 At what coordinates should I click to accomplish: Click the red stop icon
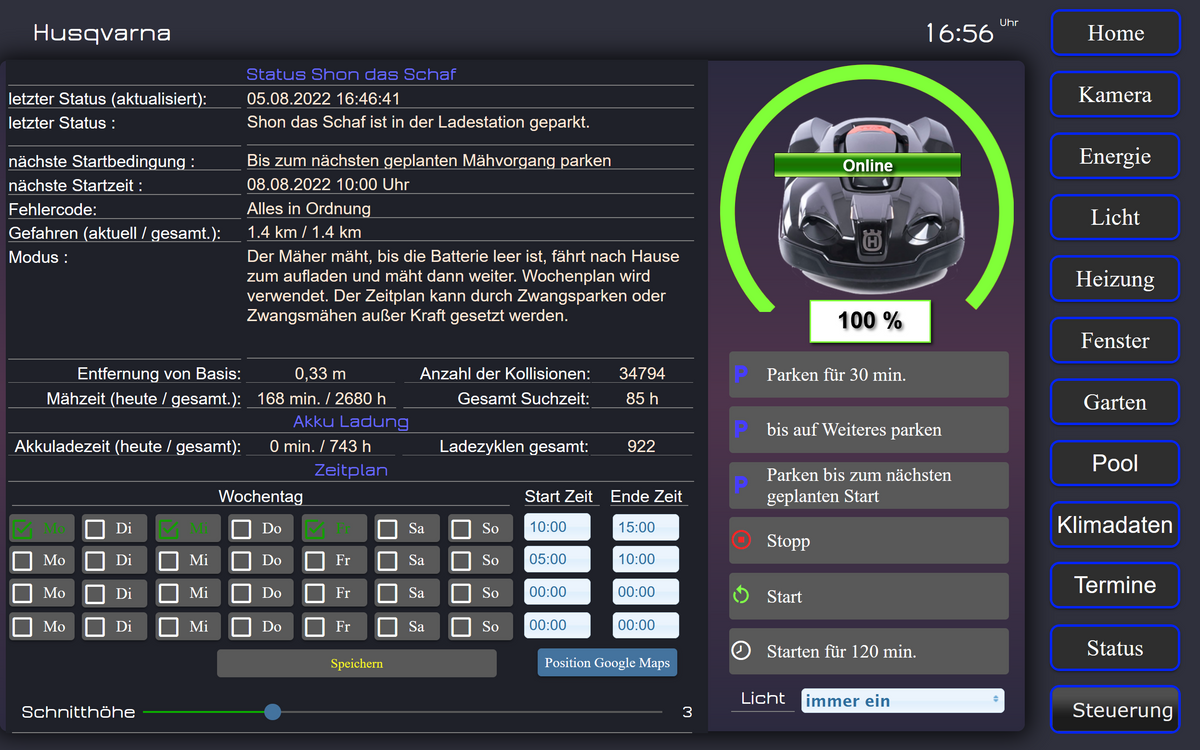coord(741,541)
